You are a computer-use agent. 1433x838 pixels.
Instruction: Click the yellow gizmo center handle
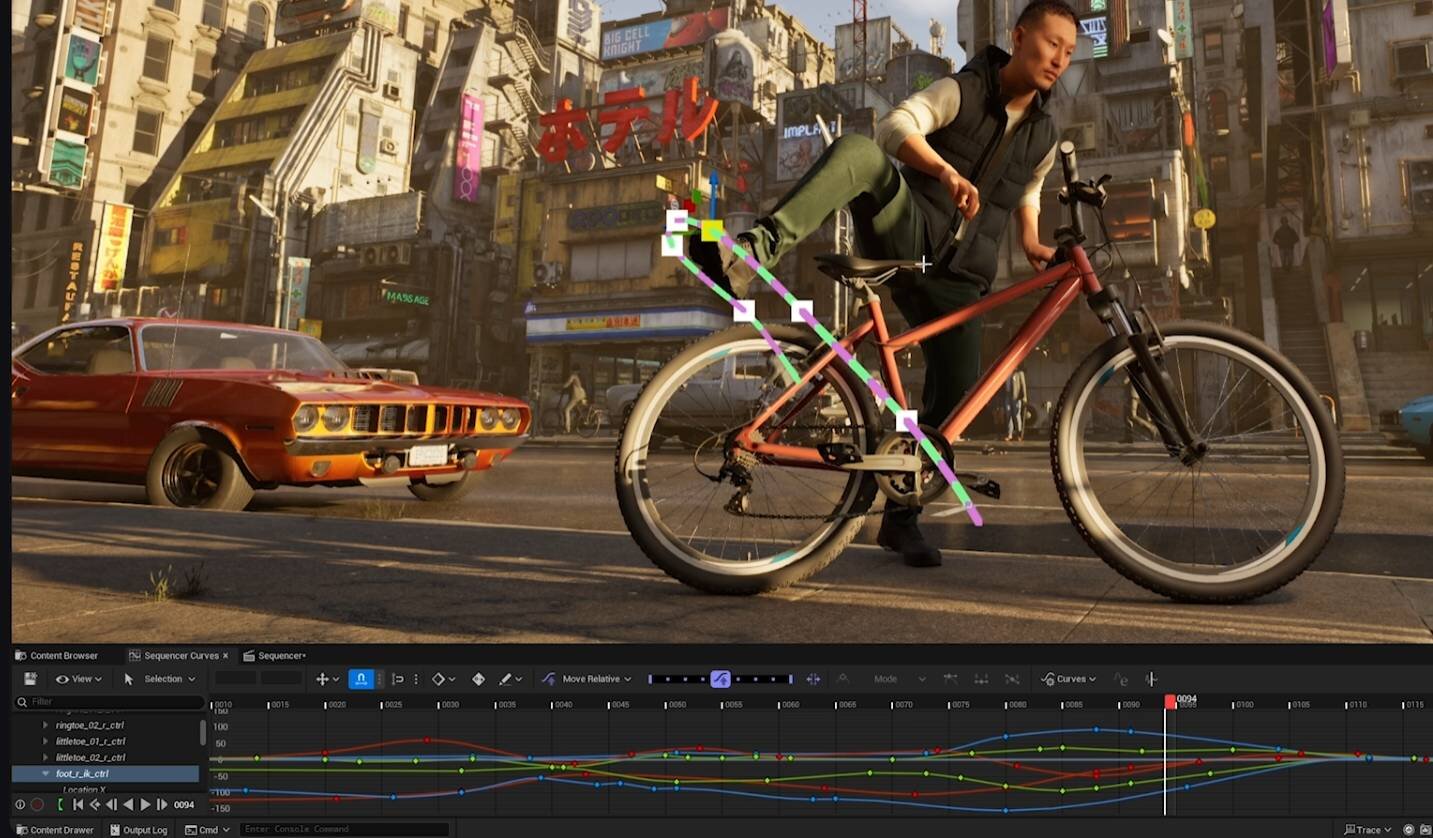pos(712,232)
